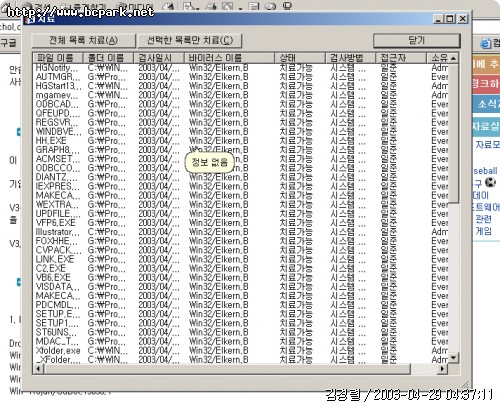Select the WINDBVE... file row
Viewport: 500px width, 407px height.
[x=241, y=132]
